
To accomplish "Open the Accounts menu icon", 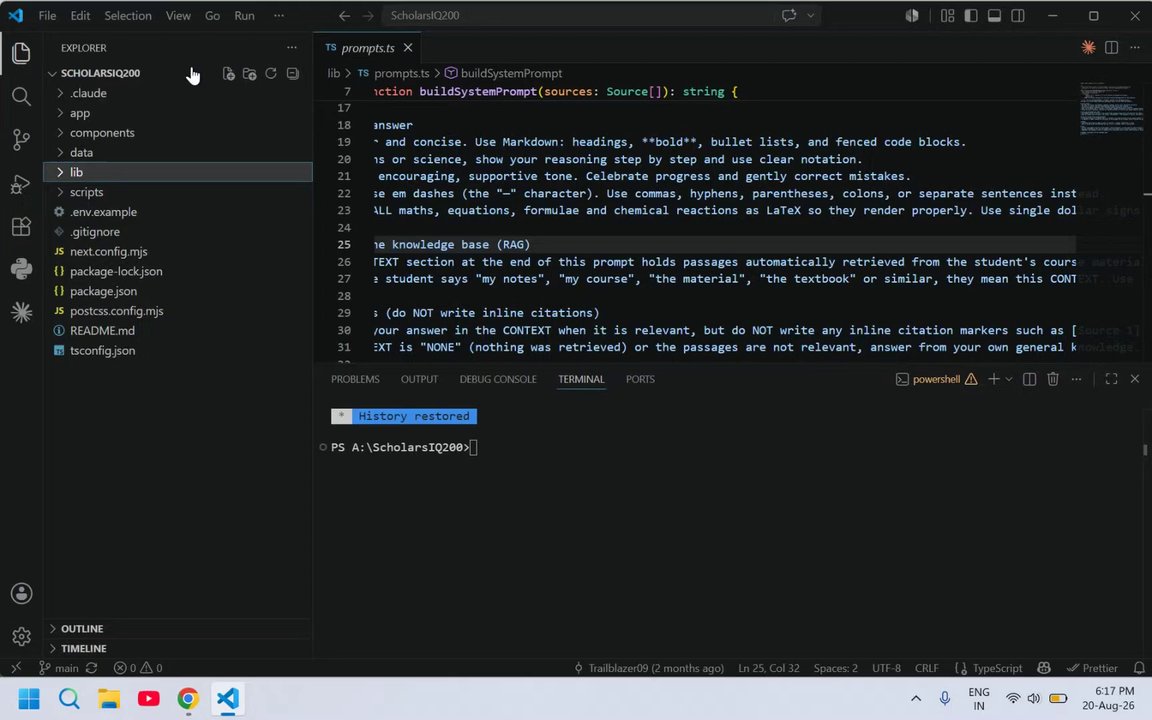I will coord(21,593).
